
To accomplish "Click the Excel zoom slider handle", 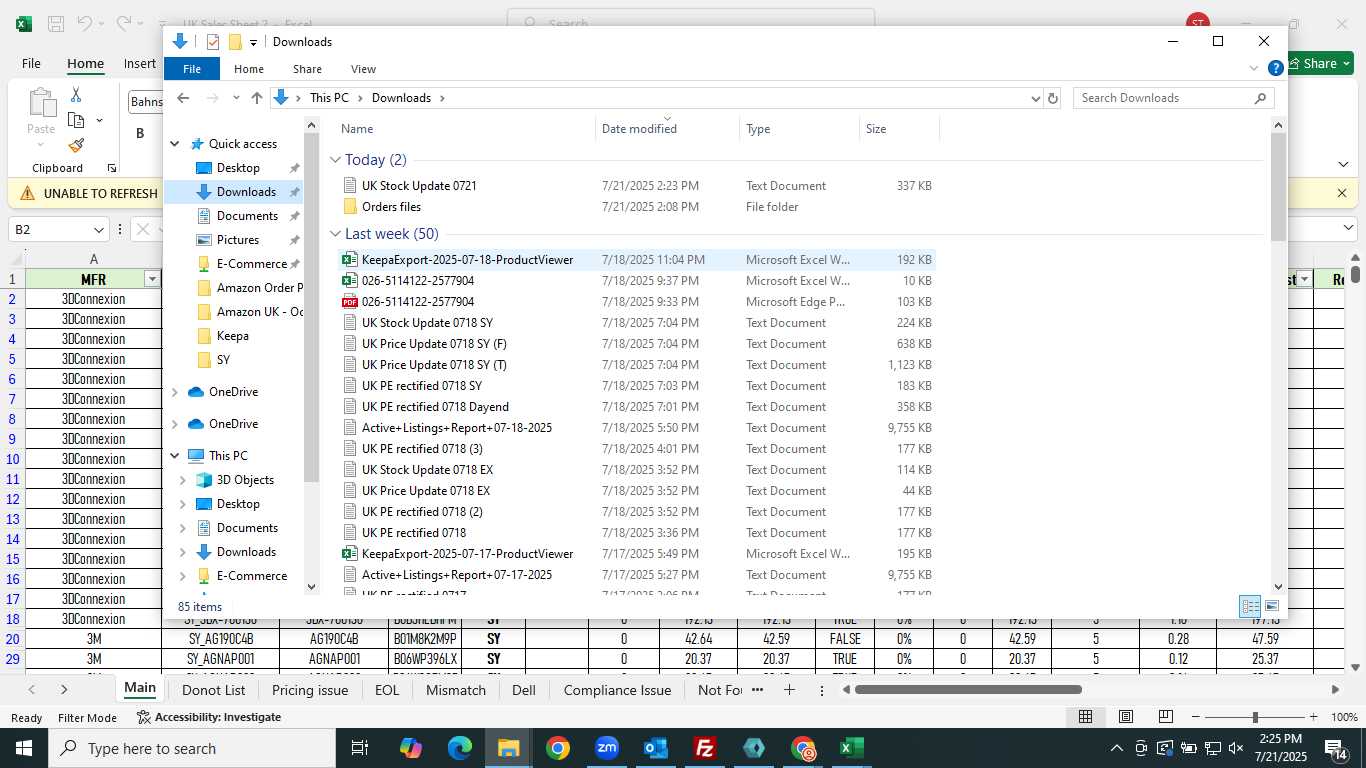I will (x=1255, y=717).
